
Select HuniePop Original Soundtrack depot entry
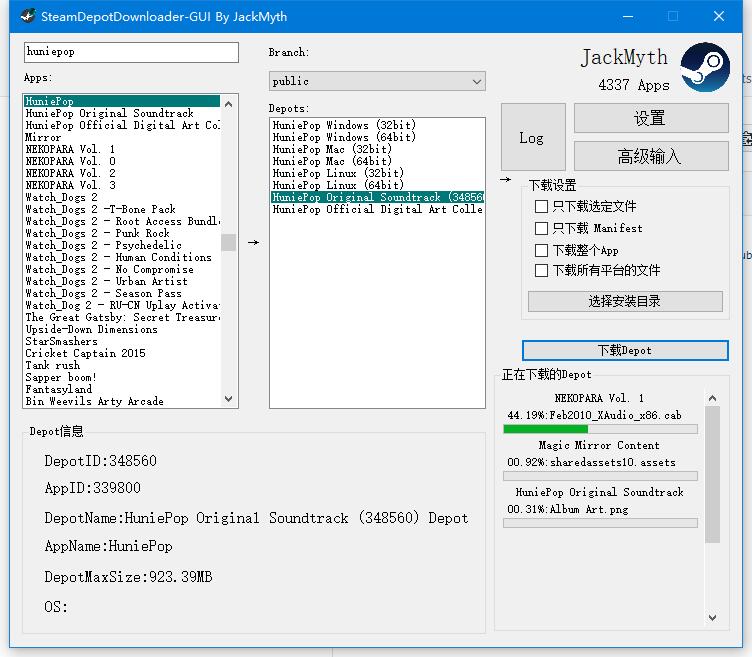377,197
